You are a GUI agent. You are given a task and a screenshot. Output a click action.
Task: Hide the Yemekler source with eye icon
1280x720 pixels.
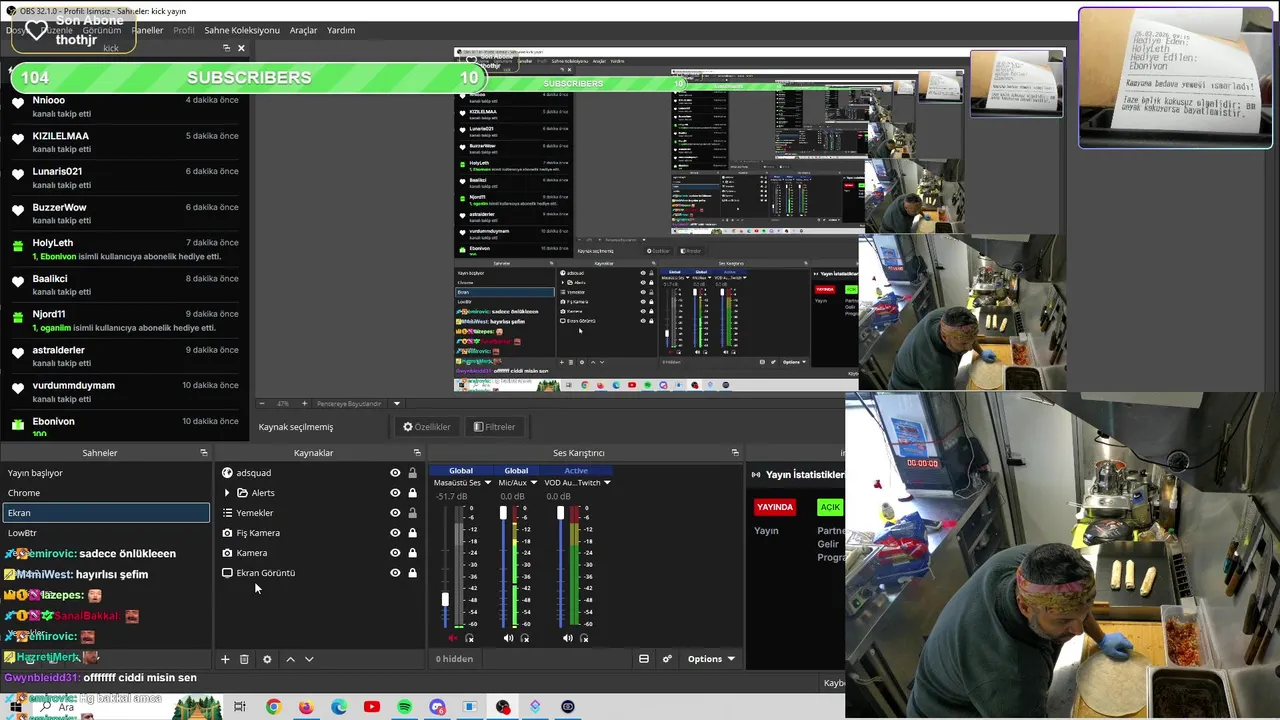395,513
